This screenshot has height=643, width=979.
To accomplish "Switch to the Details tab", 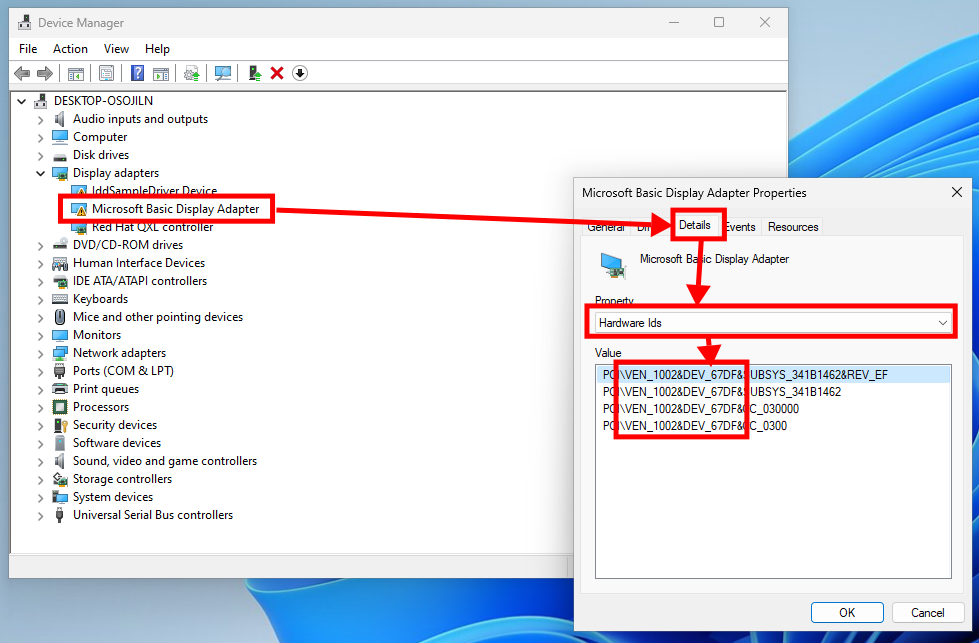I will point(695,225).
